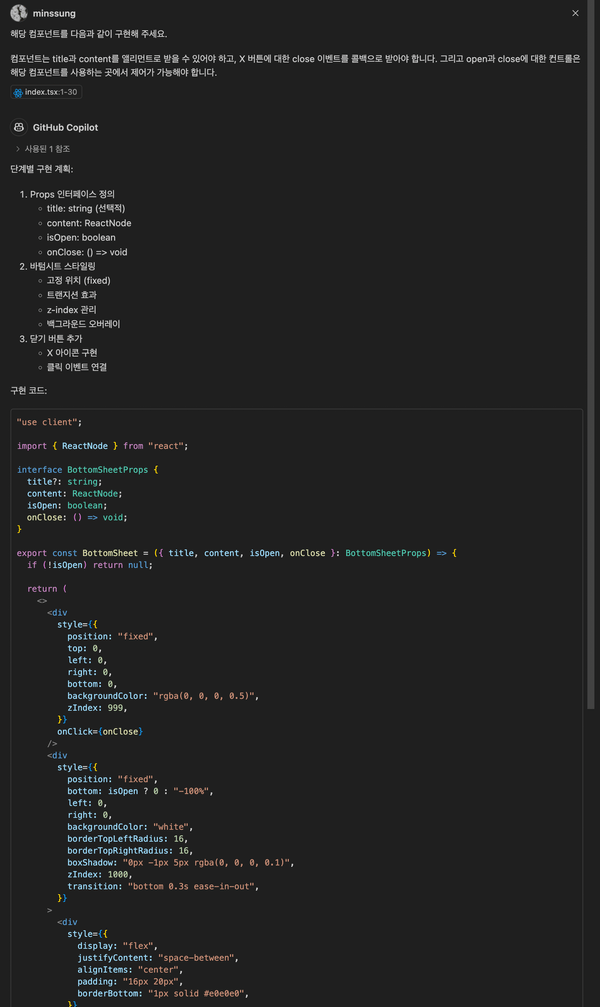Image resolution: width=600 pixels, height=1007 pixels.
Task: Click the React file icon on index.tsx chip
Action: [x=19, y=92]
